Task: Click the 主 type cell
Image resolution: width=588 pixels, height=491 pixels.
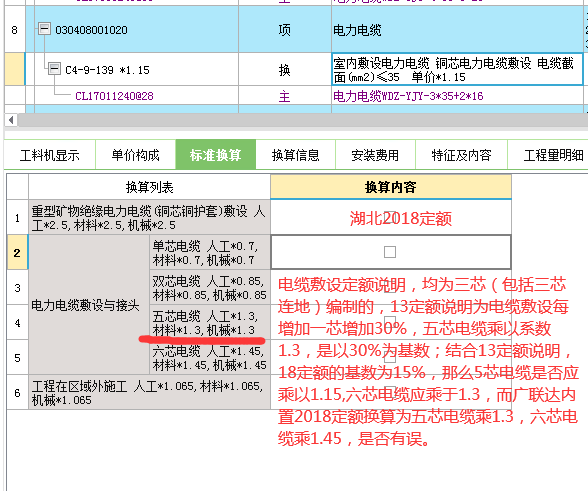Action: click(285, 96)
